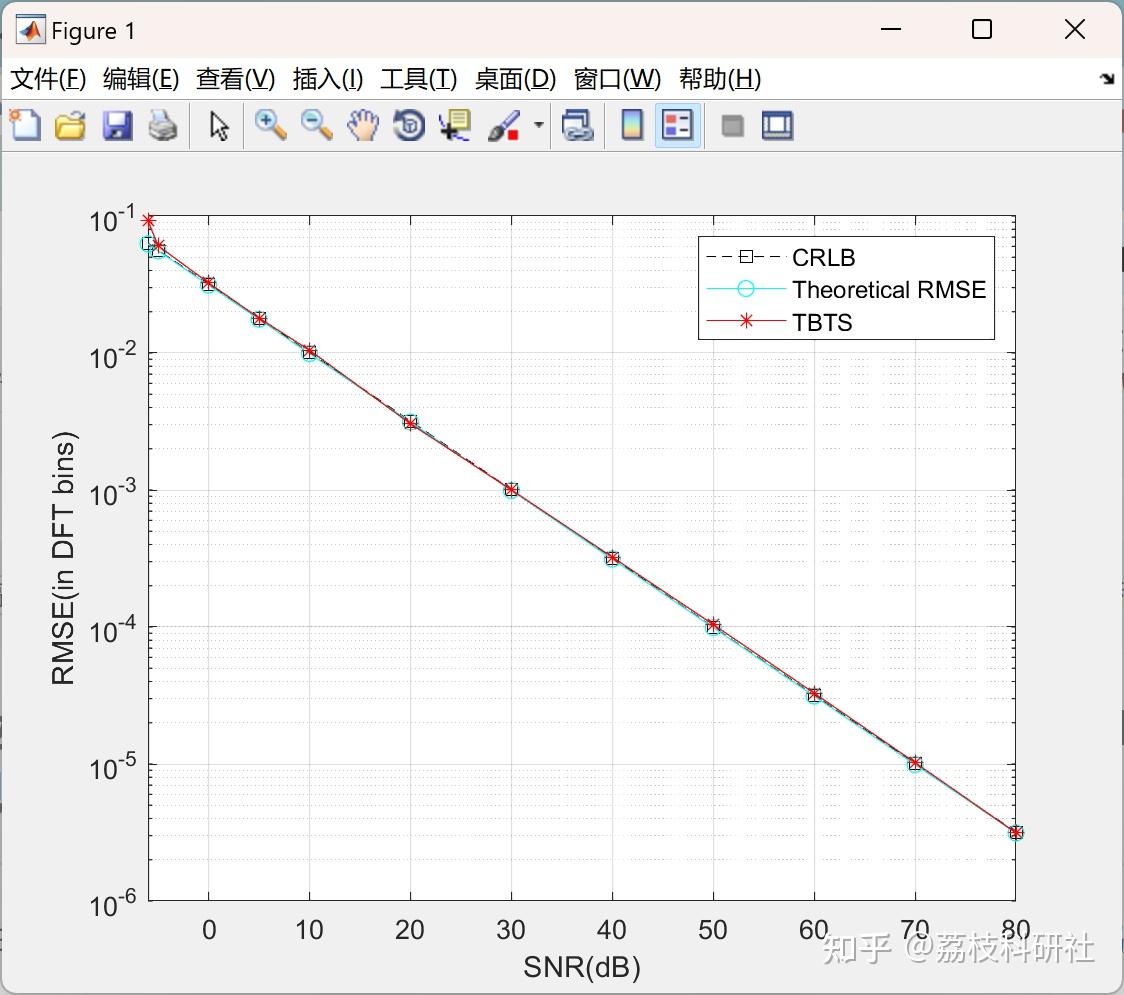Open the 桌面(D) menu

click(515, 79)
